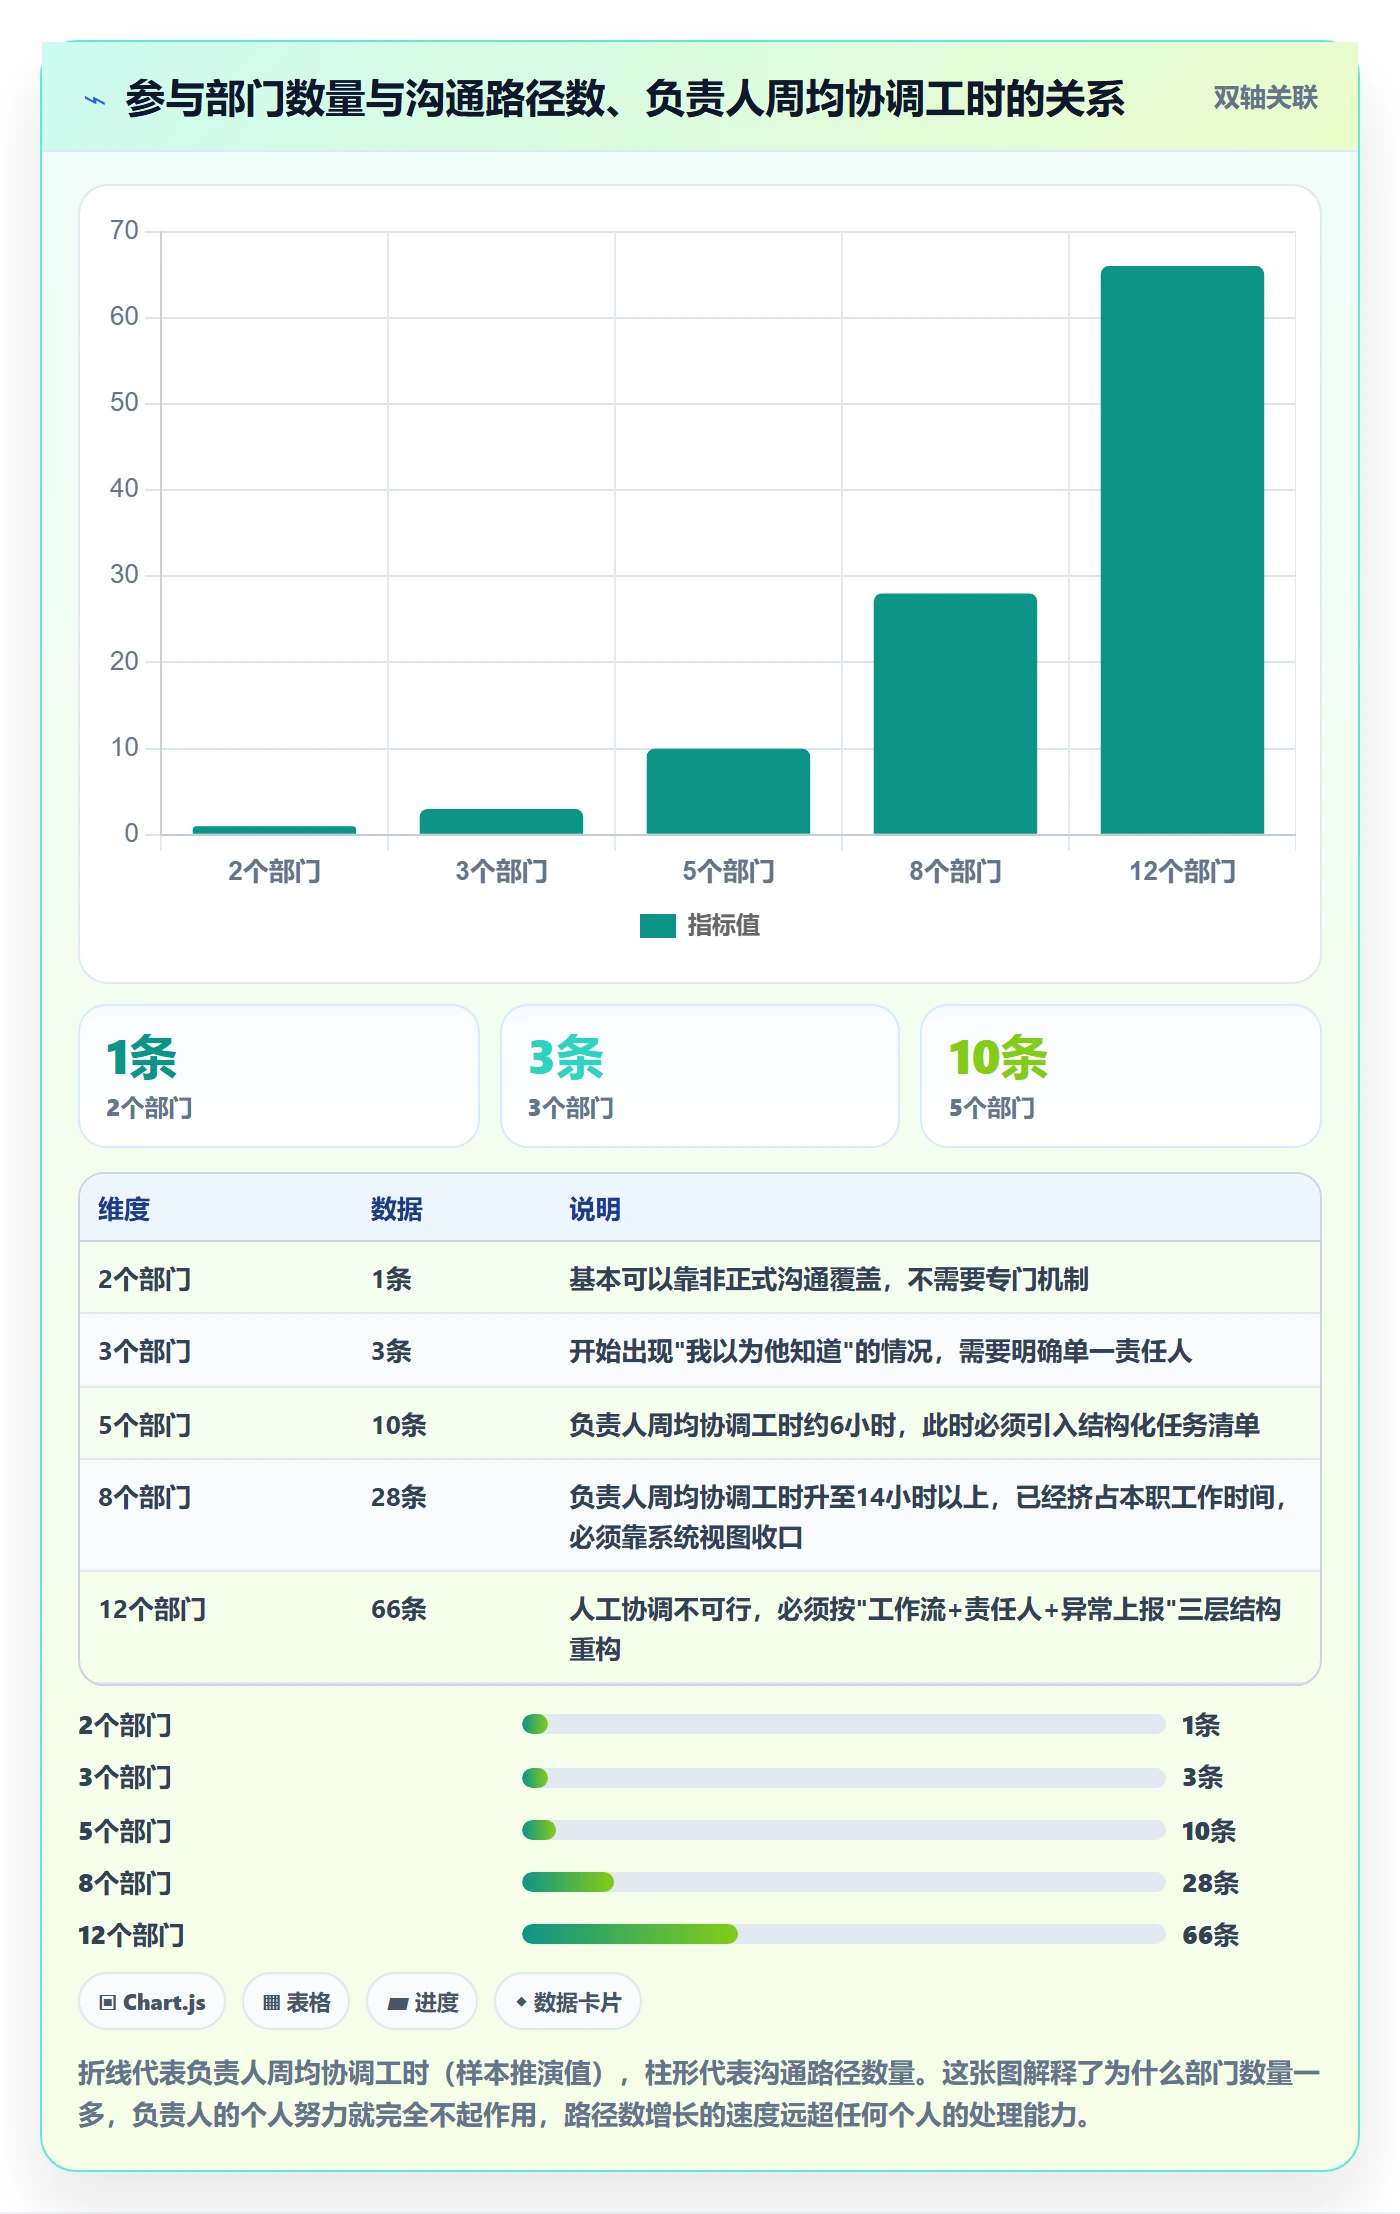
Task: Click the 说明 column header
Action: click(x=595, y=1209)
